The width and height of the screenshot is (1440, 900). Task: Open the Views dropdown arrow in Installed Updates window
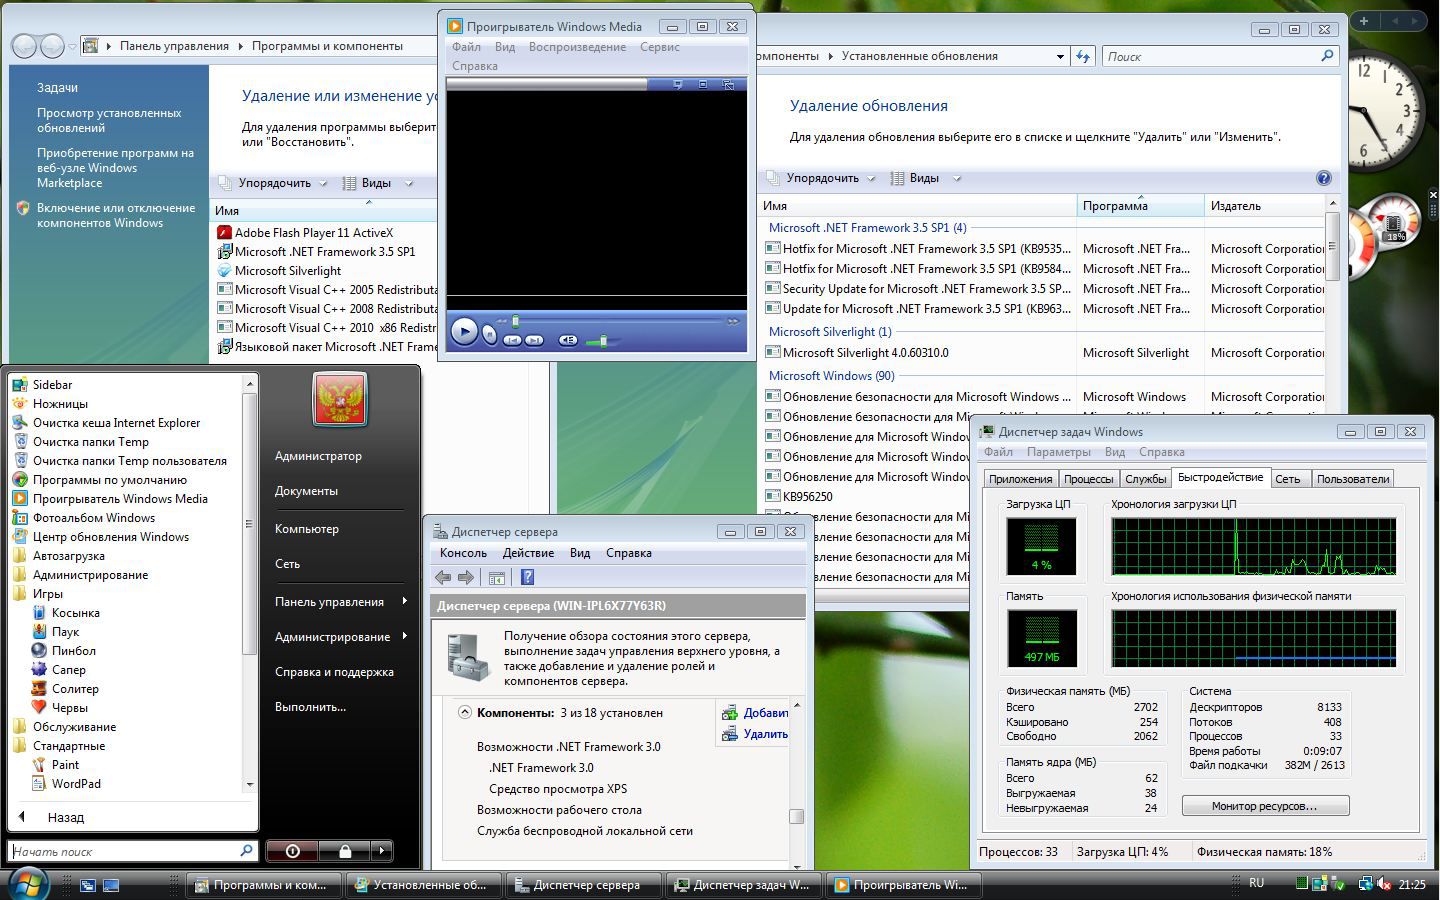coord(956,179)
